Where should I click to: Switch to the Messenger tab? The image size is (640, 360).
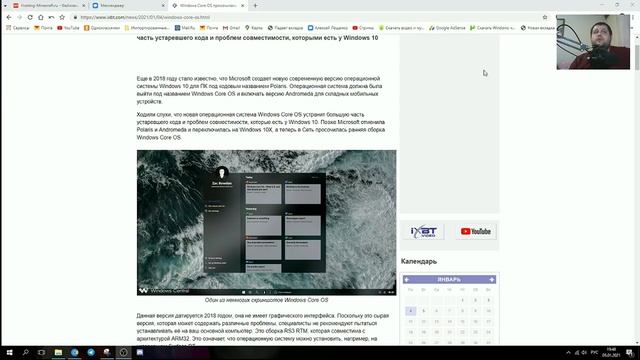tap(127, 6)
